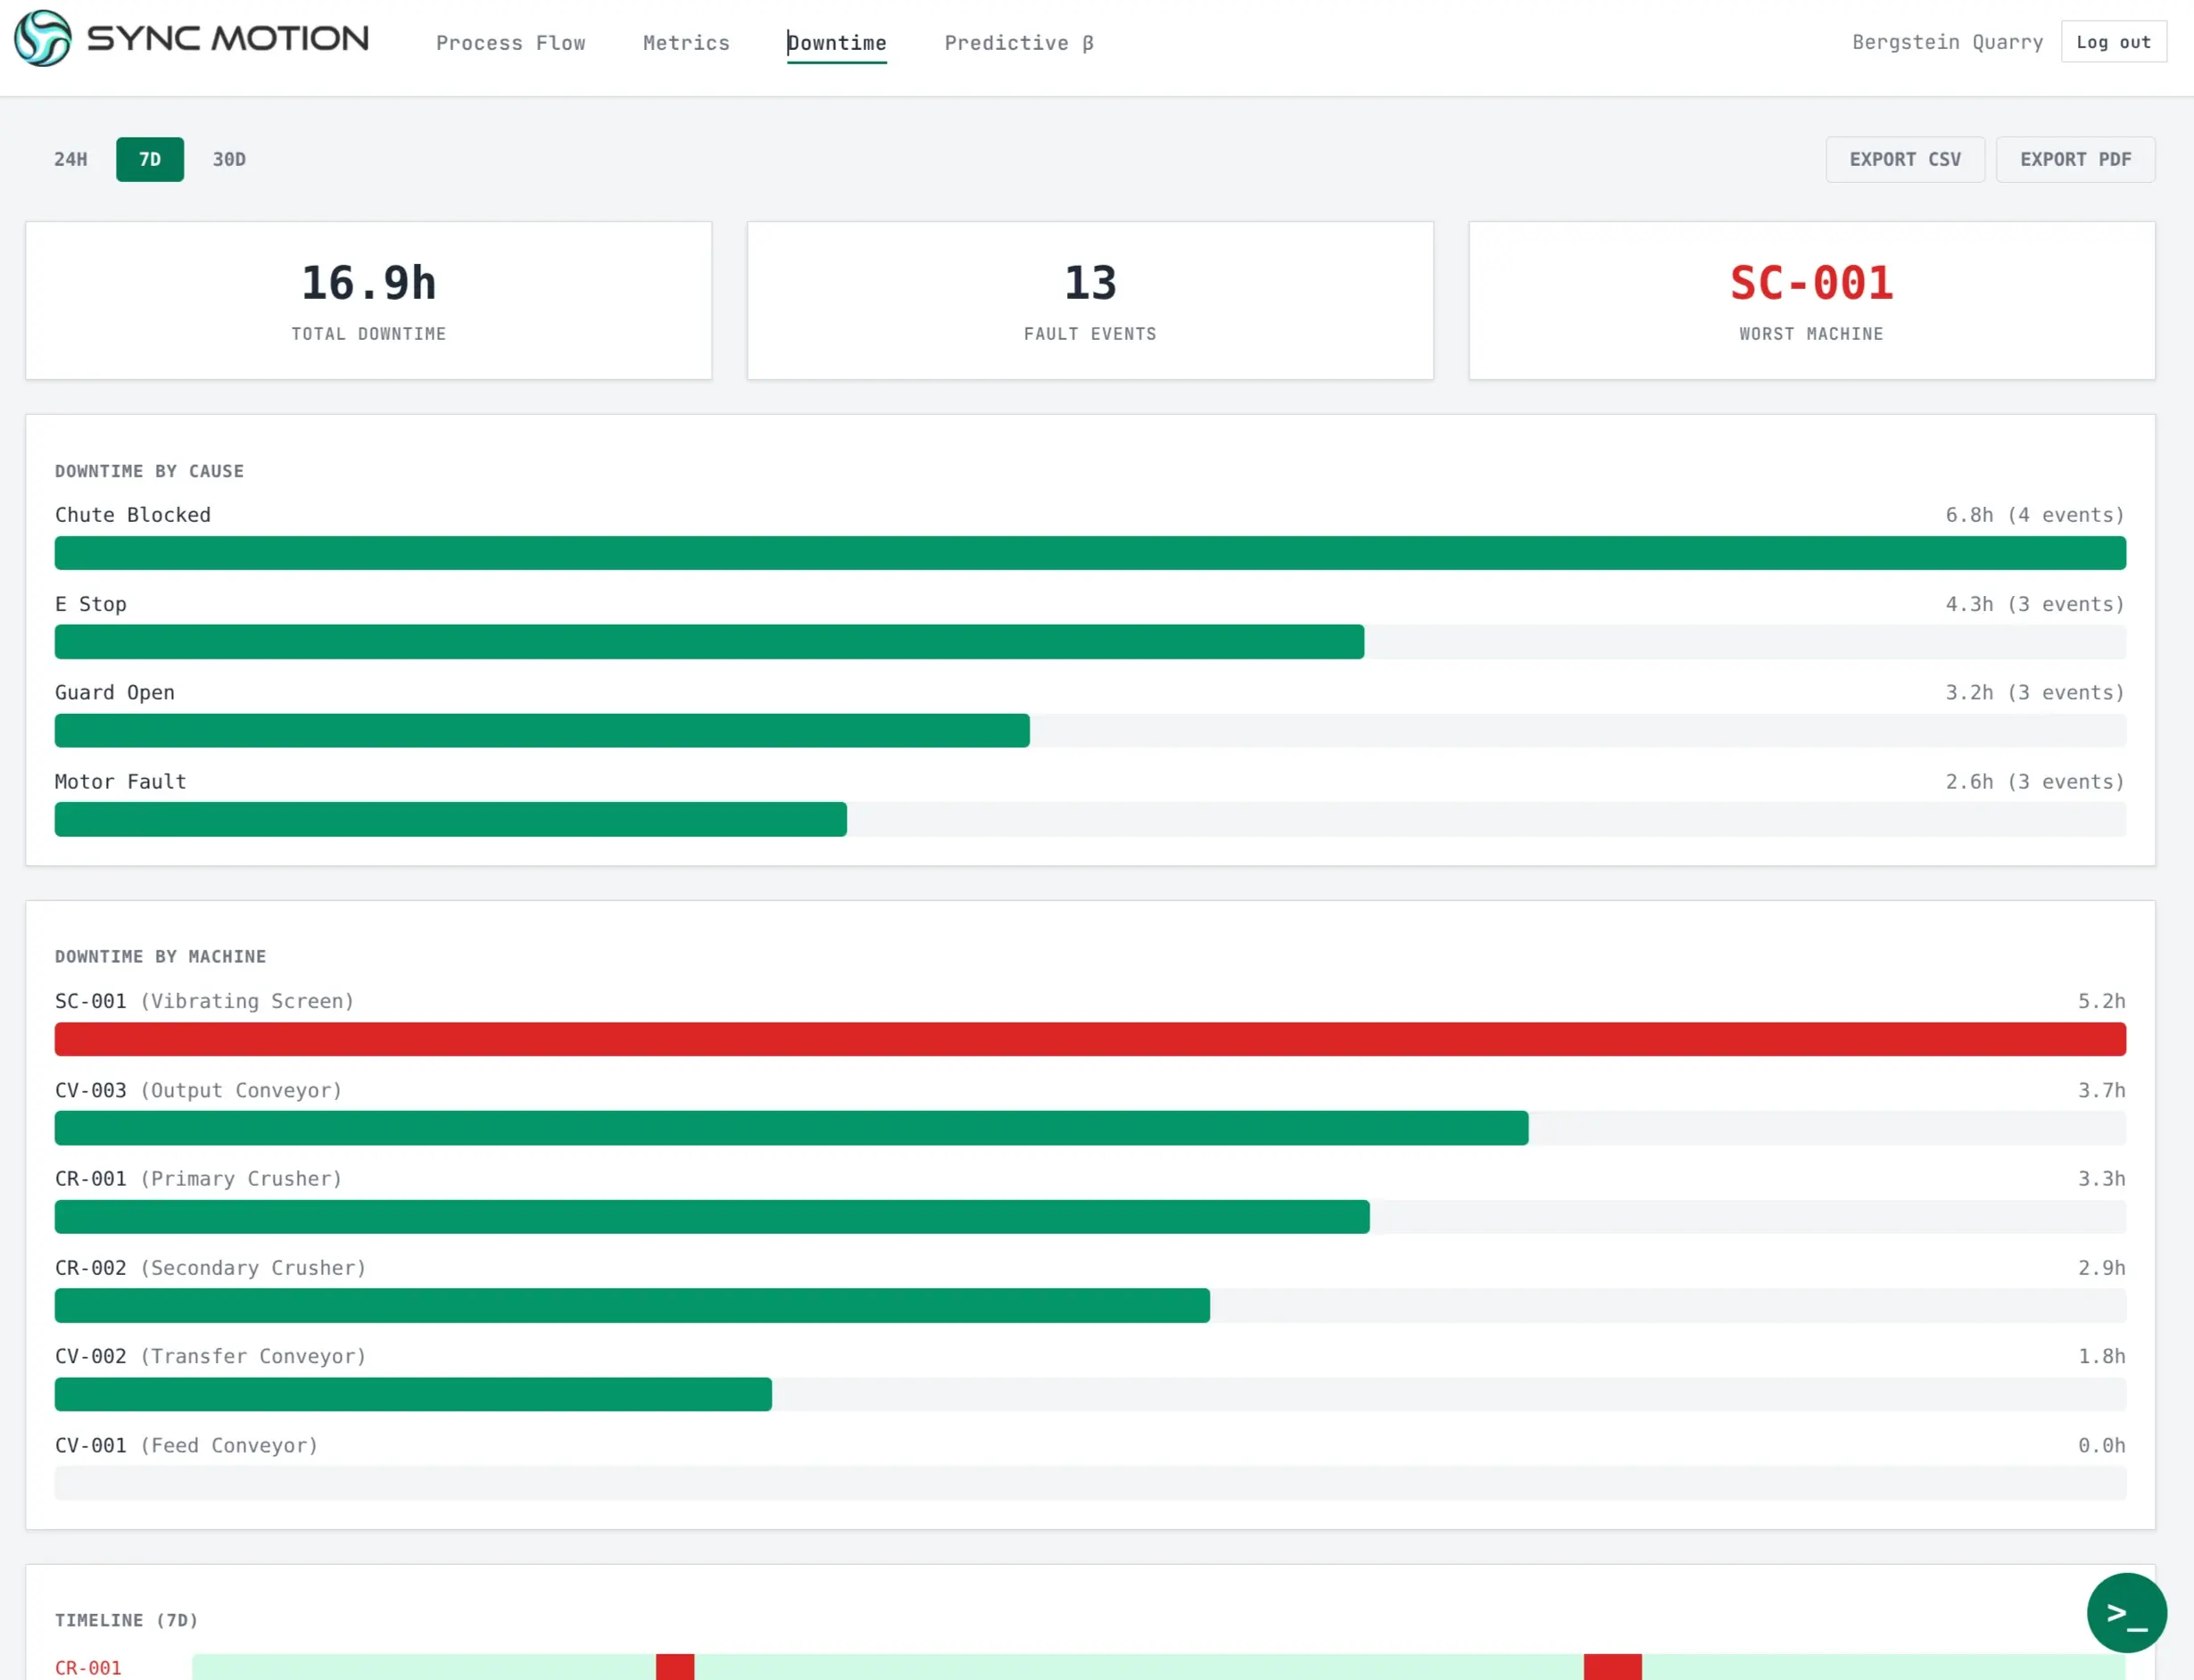Click the 'Timeline (7D)' heading
2194x1680 pixels.
[126, 1620]
